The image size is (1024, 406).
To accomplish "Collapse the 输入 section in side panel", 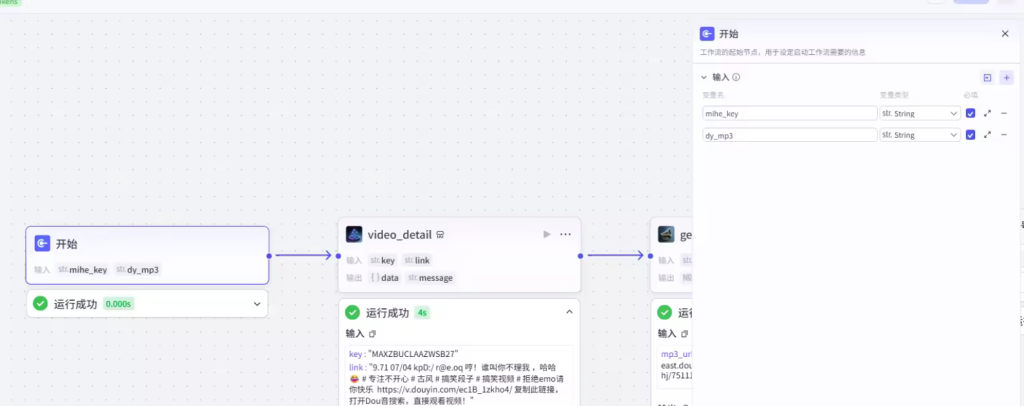I will coord(703,77).
